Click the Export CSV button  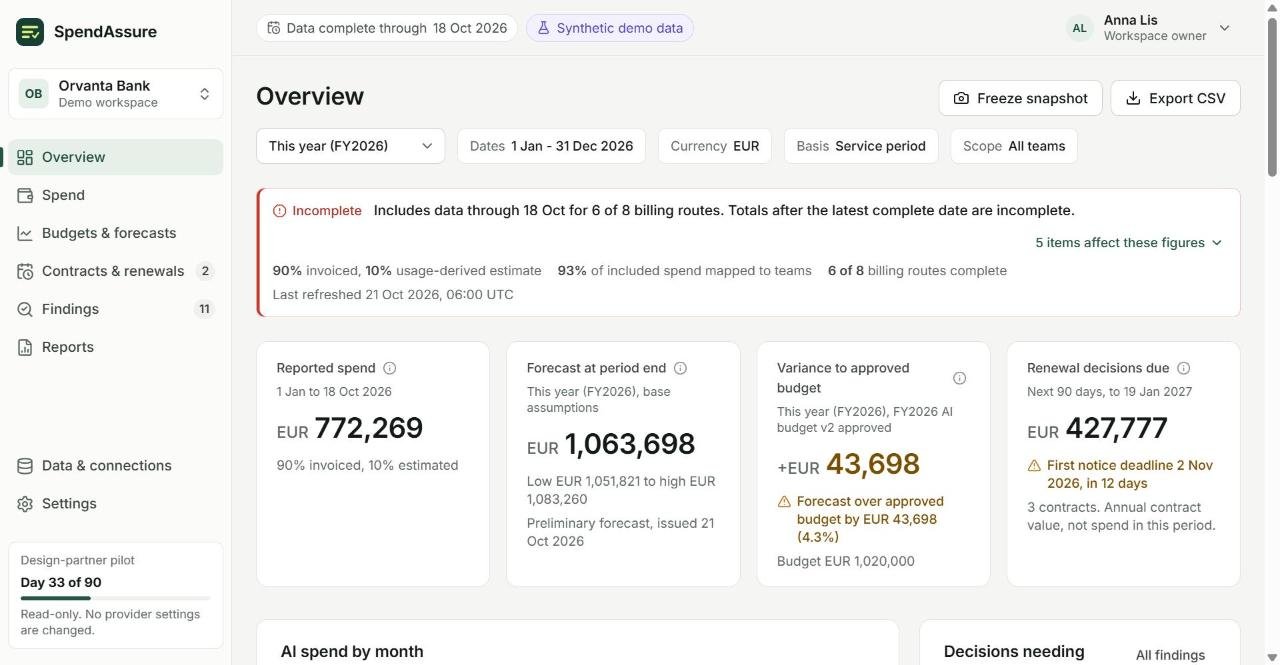click(1175, 98)
